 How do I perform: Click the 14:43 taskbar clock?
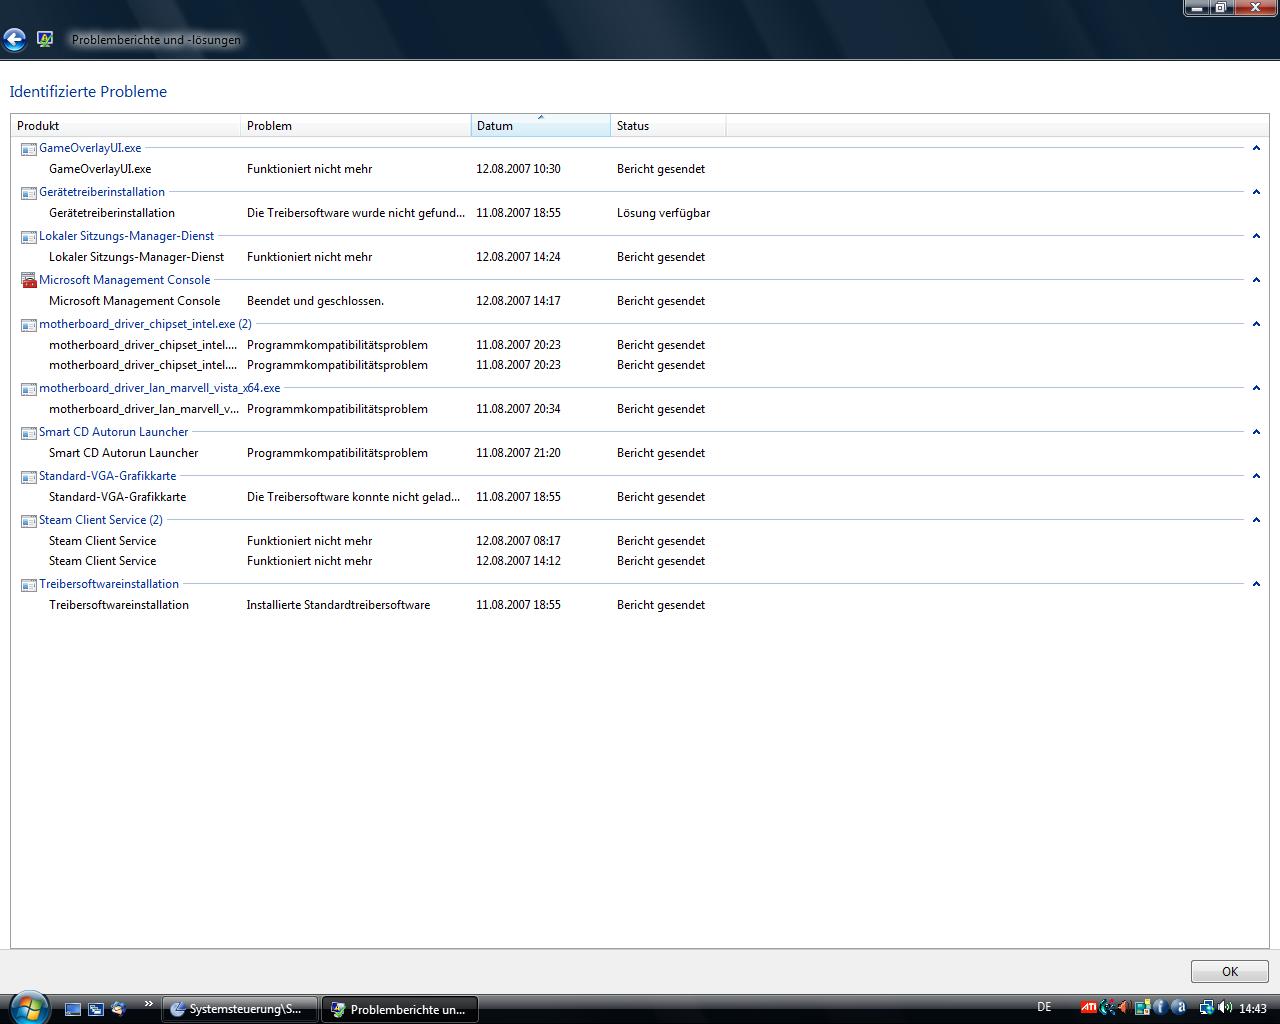pos(1253,1009)
